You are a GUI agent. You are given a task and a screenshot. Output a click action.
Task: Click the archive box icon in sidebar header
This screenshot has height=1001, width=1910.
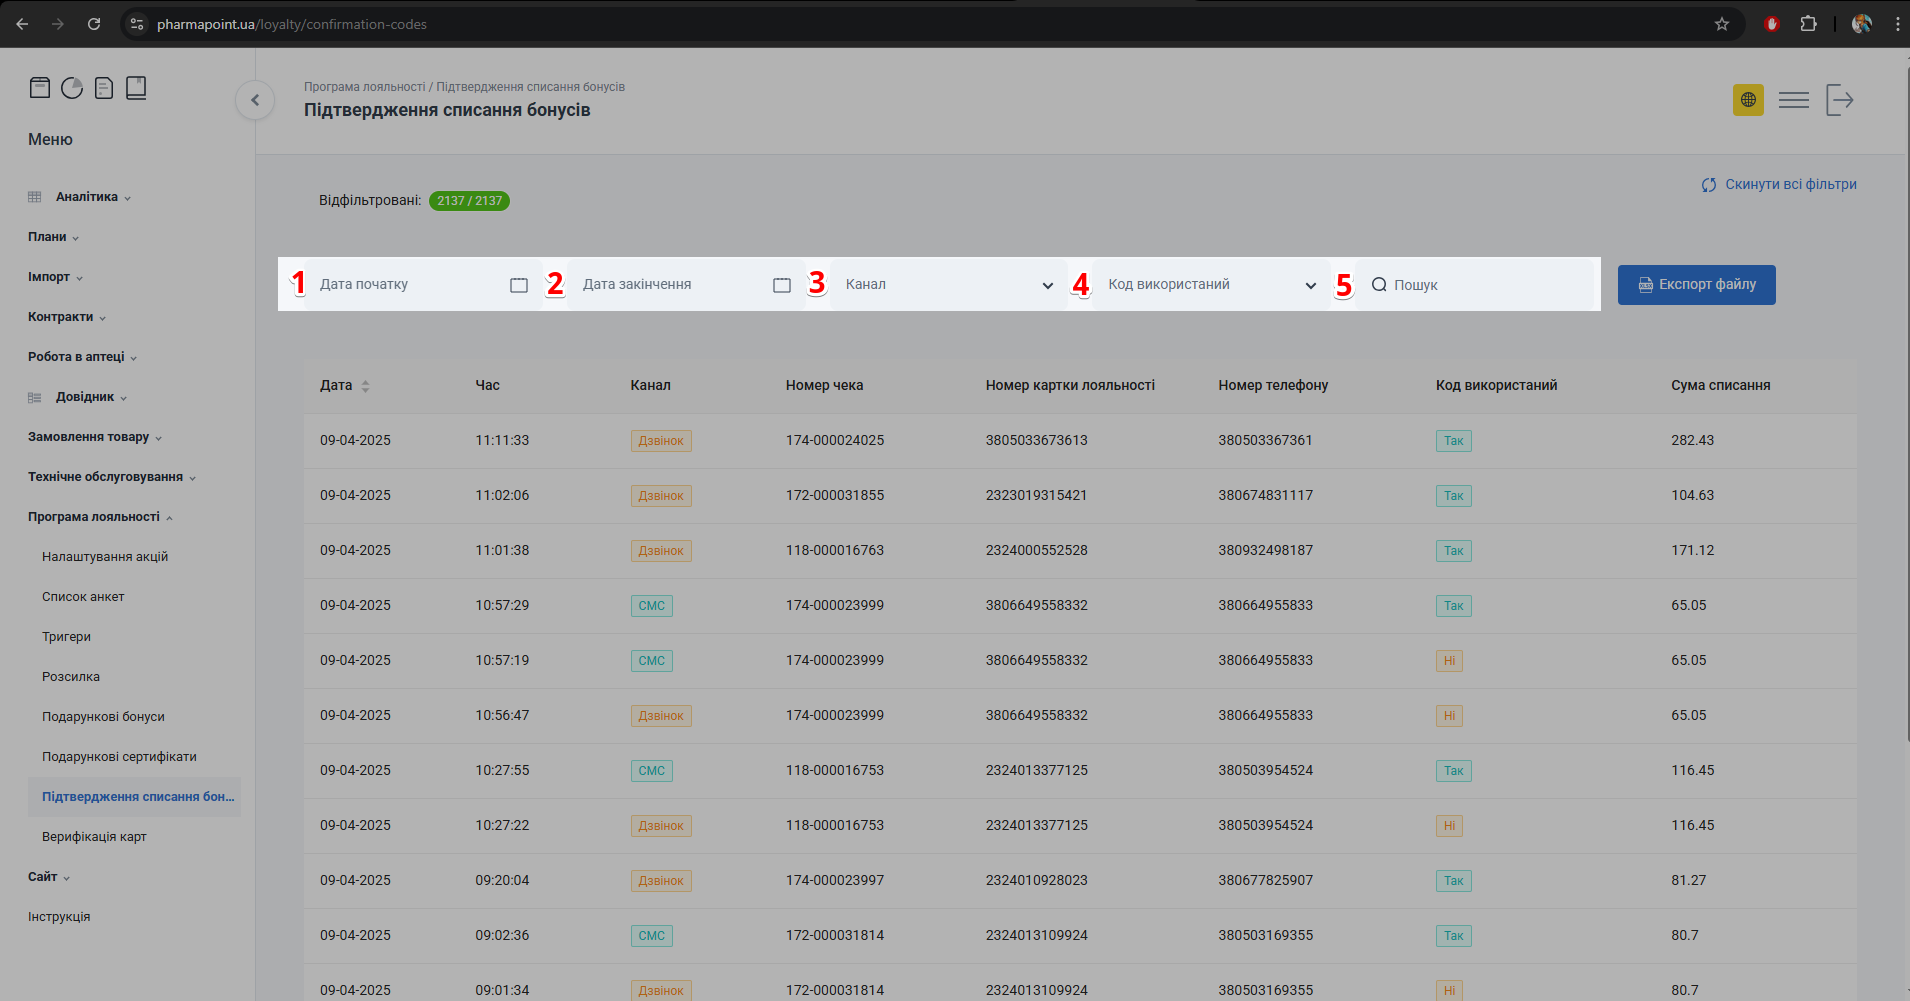click(x=40, y=88)
